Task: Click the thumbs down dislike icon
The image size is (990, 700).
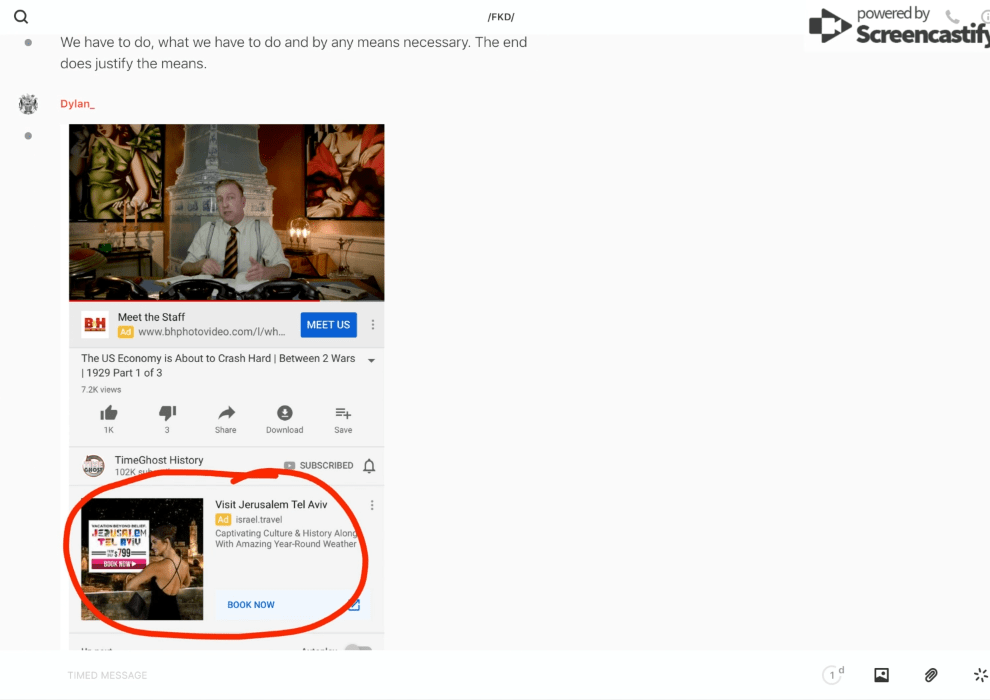Action: click(x=167, y=414)
